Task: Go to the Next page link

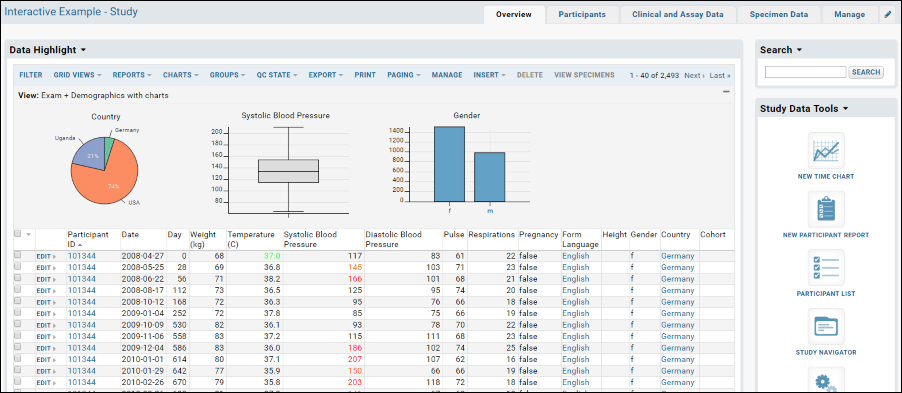Action: click(694, 75)
